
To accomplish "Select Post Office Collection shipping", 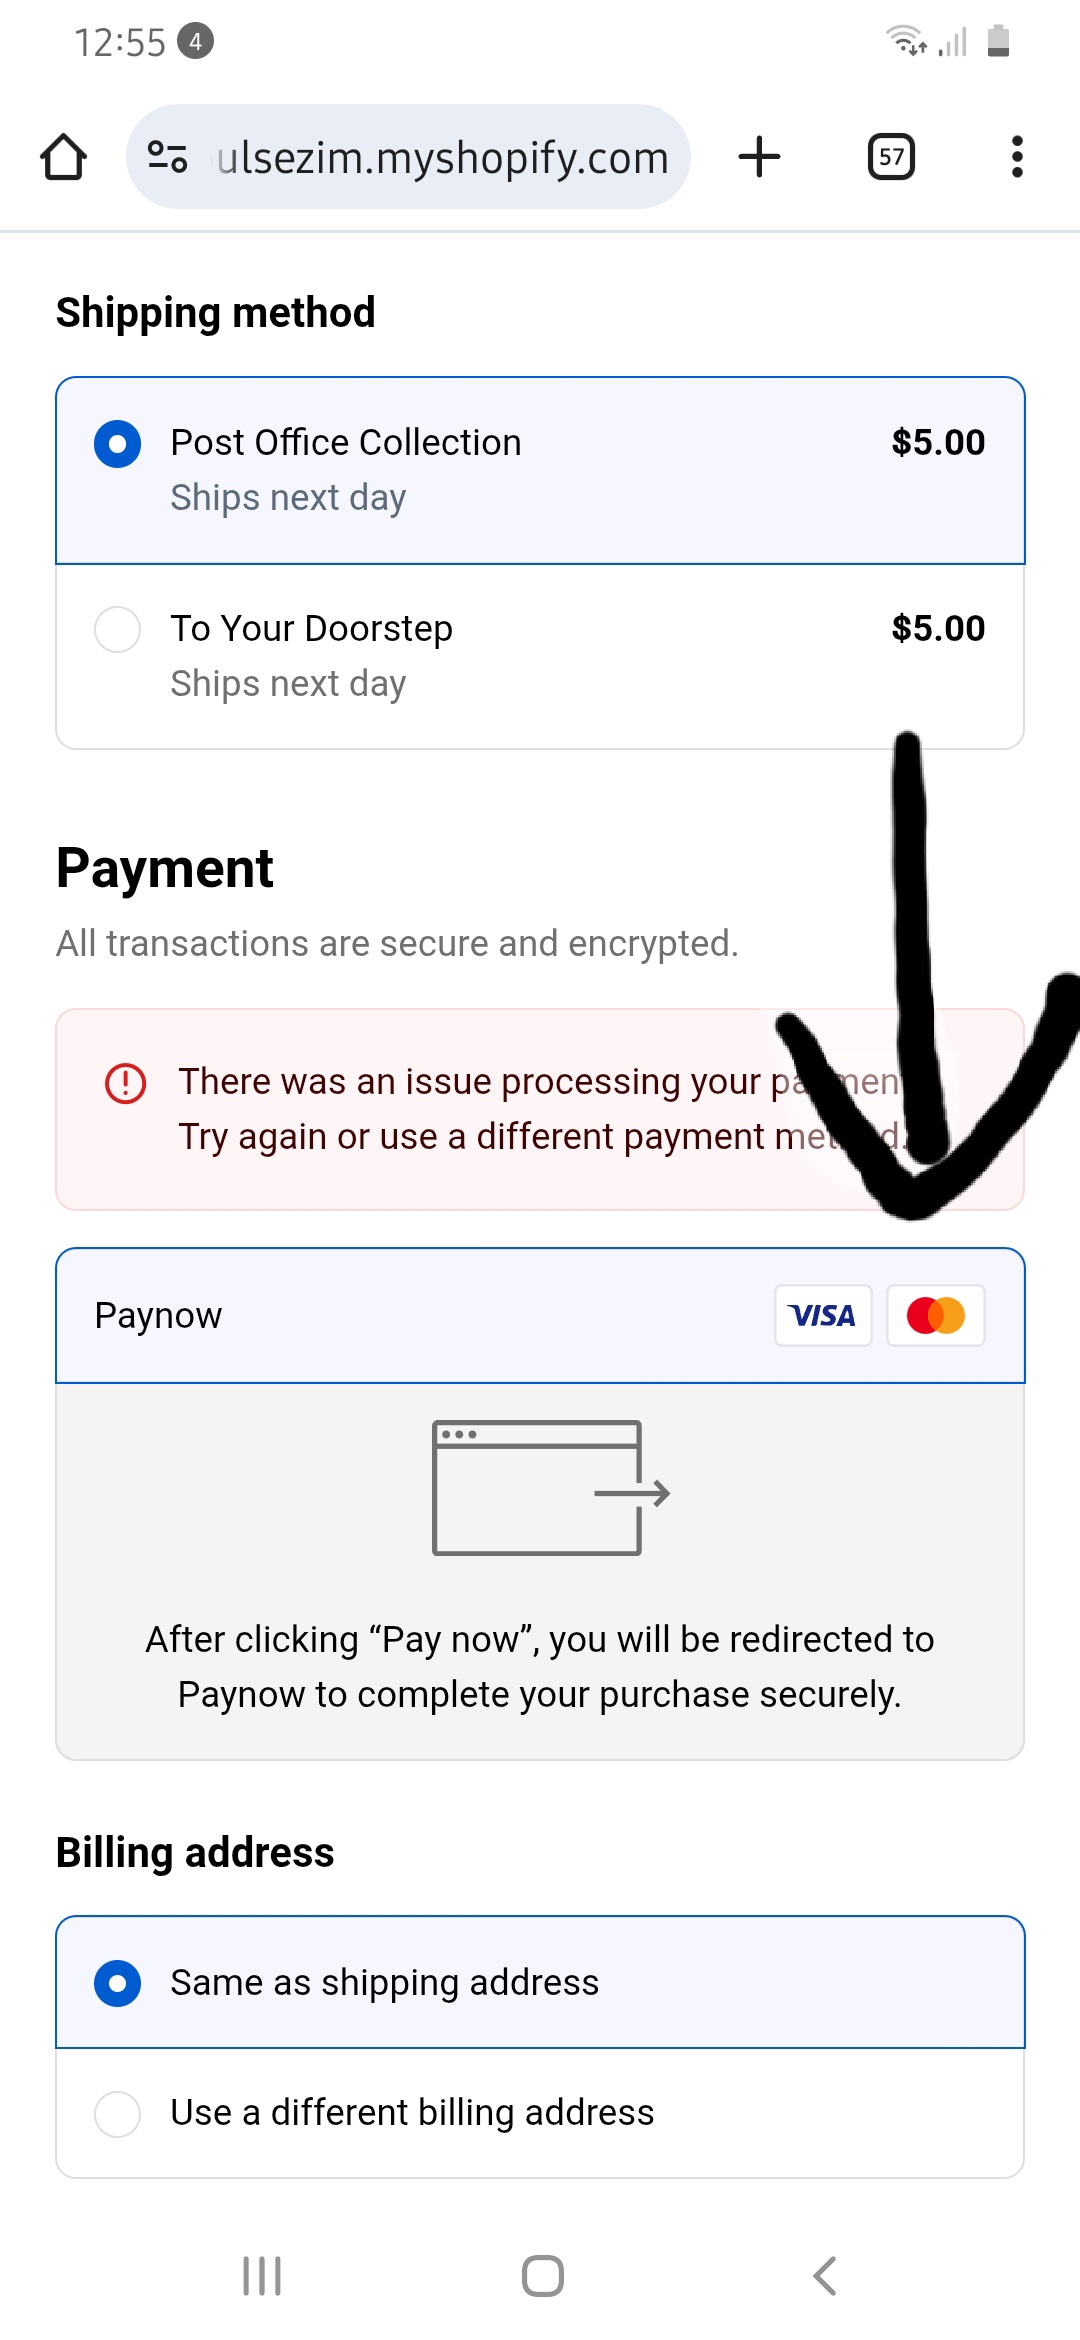I will (117, 443).
